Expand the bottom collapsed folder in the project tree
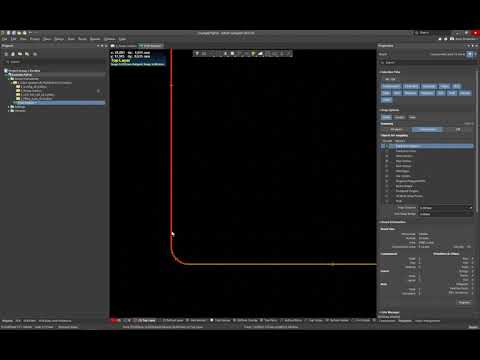Screen dimensions: 480x360 (x=9, y=111)
